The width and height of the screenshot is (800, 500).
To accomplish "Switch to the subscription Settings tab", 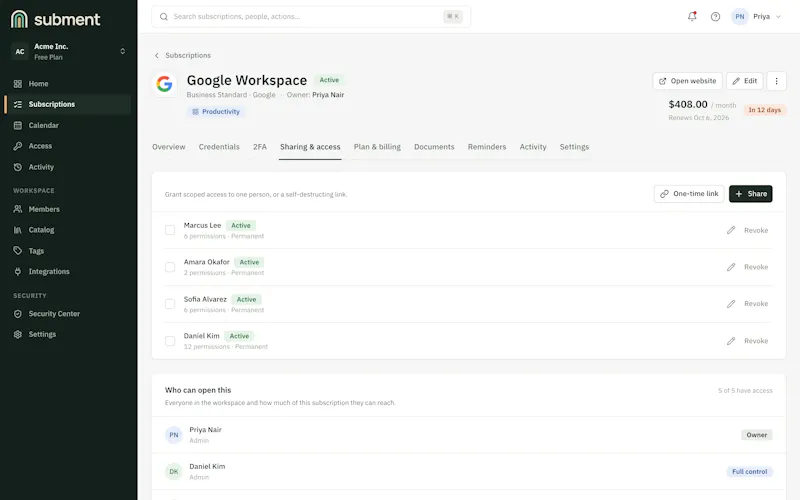I will 574,147.
